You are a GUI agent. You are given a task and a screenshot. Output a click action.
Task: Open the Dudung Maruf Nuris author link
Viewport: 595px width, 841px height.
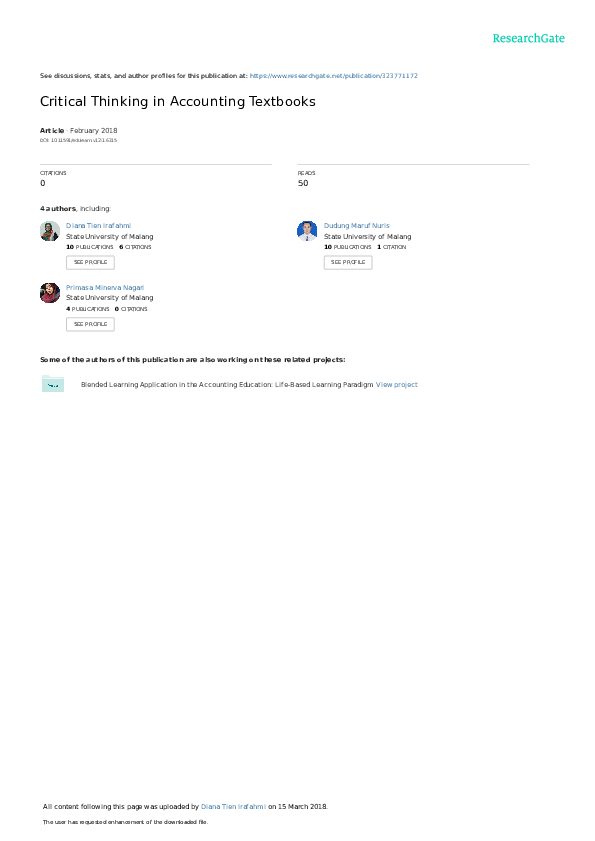click(356, 226)
